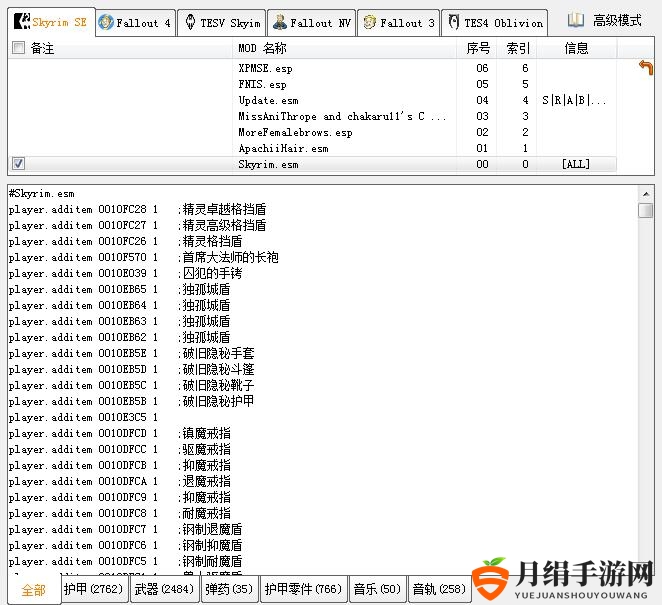Click the 破旧隐秘斗篷 code line
Image resolution: width=662 pixels, height=605 pixels.
point(131,369)
